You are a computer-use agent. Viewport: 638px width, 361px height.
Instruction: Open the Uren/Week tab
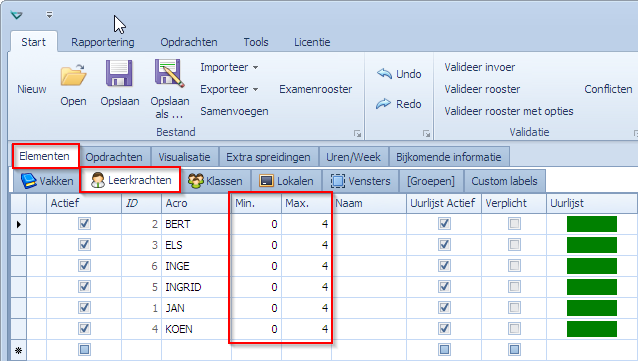click(x=353, y=157)
